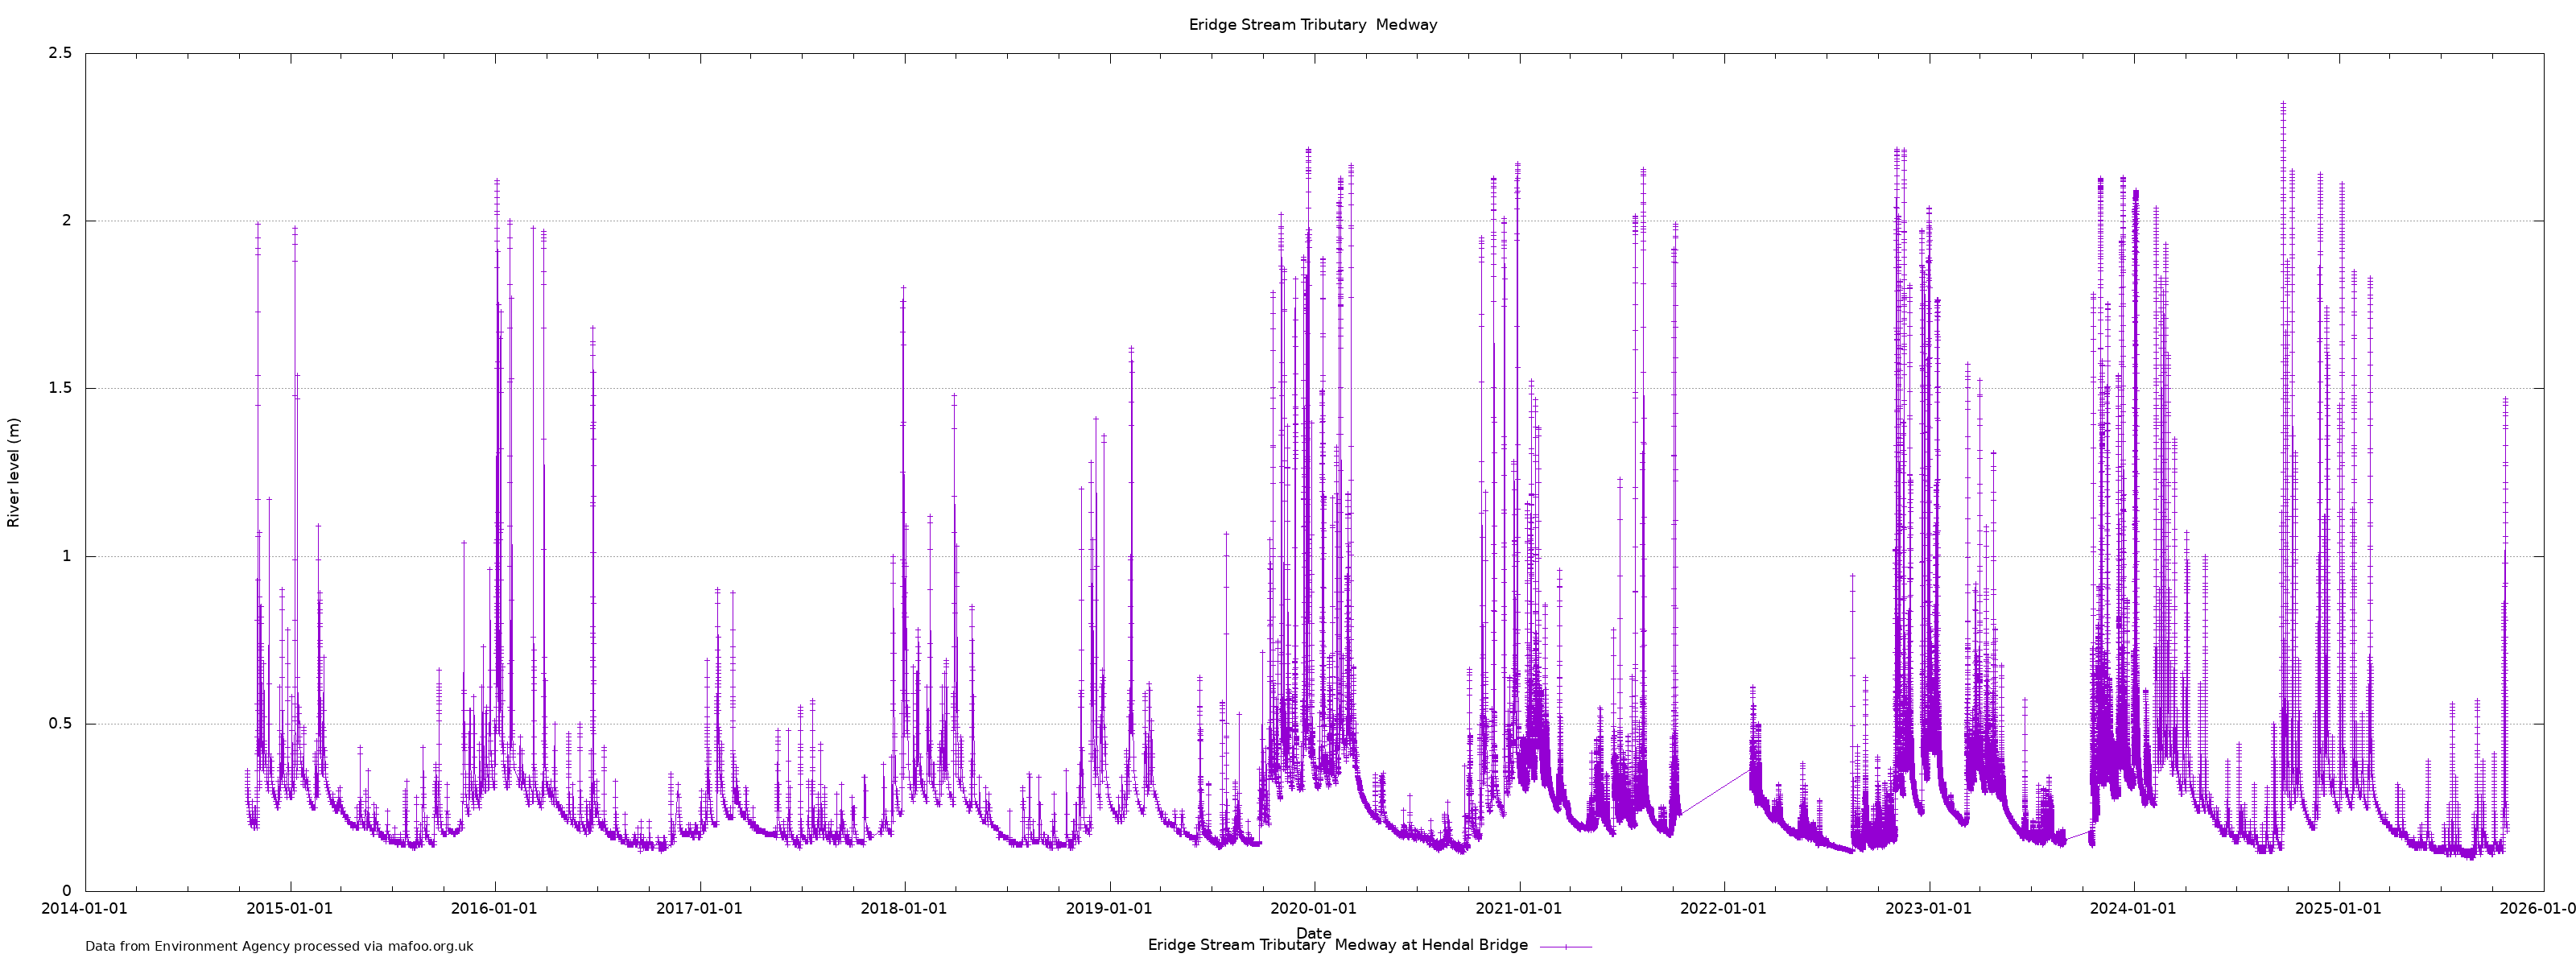Click the 2018-01-01 date tick label

(x=904, y=909)
